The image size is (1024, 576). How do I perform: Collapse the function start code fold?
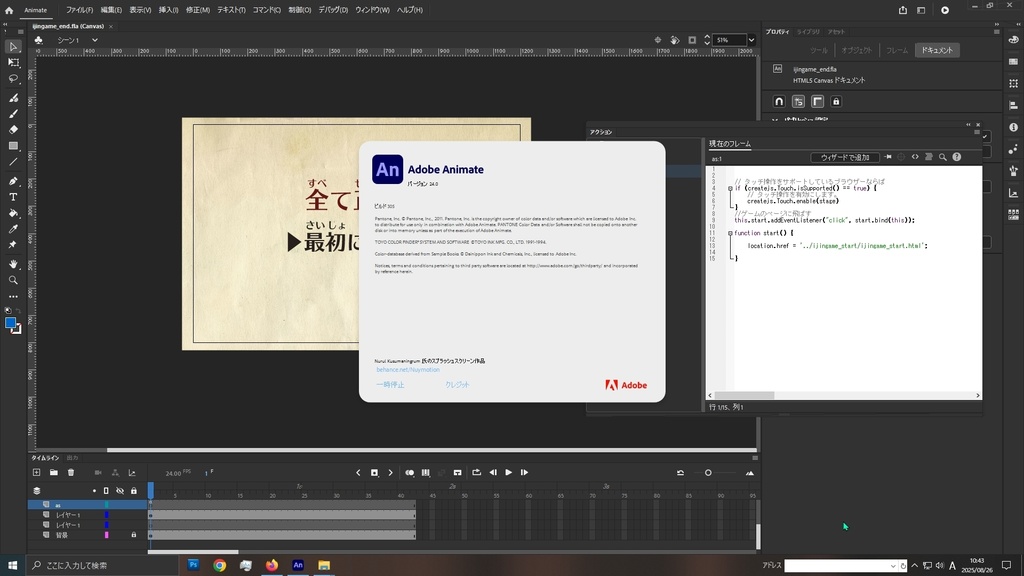click(x=730, y=233)
